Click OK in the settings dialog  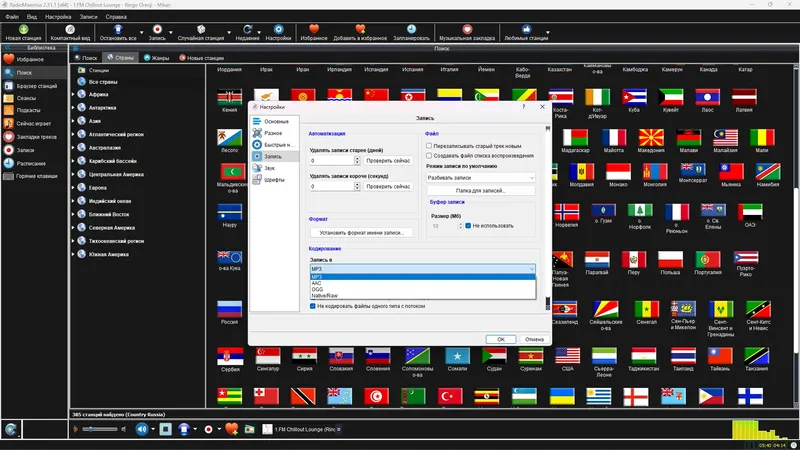(501, 339)
